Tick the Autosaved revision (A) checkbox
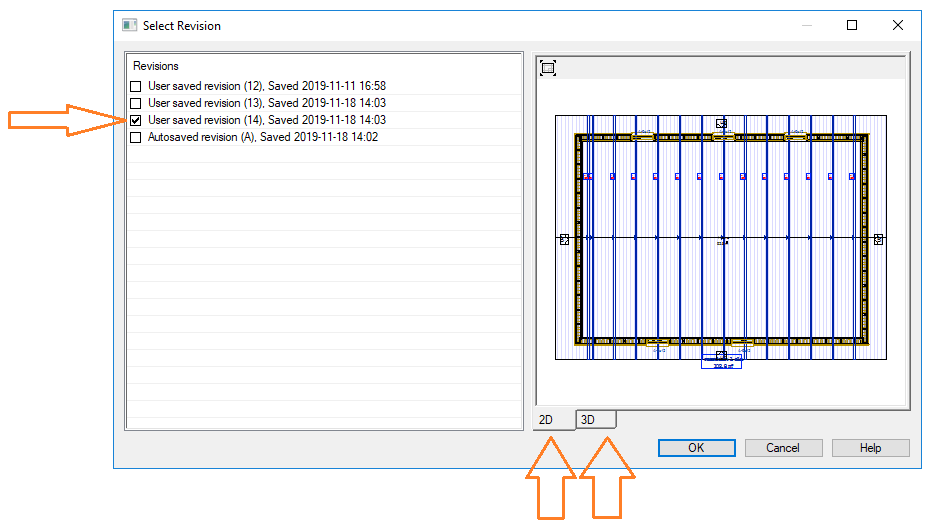The height and width of the screenshot is (529, 935). (x=136, y=138)
